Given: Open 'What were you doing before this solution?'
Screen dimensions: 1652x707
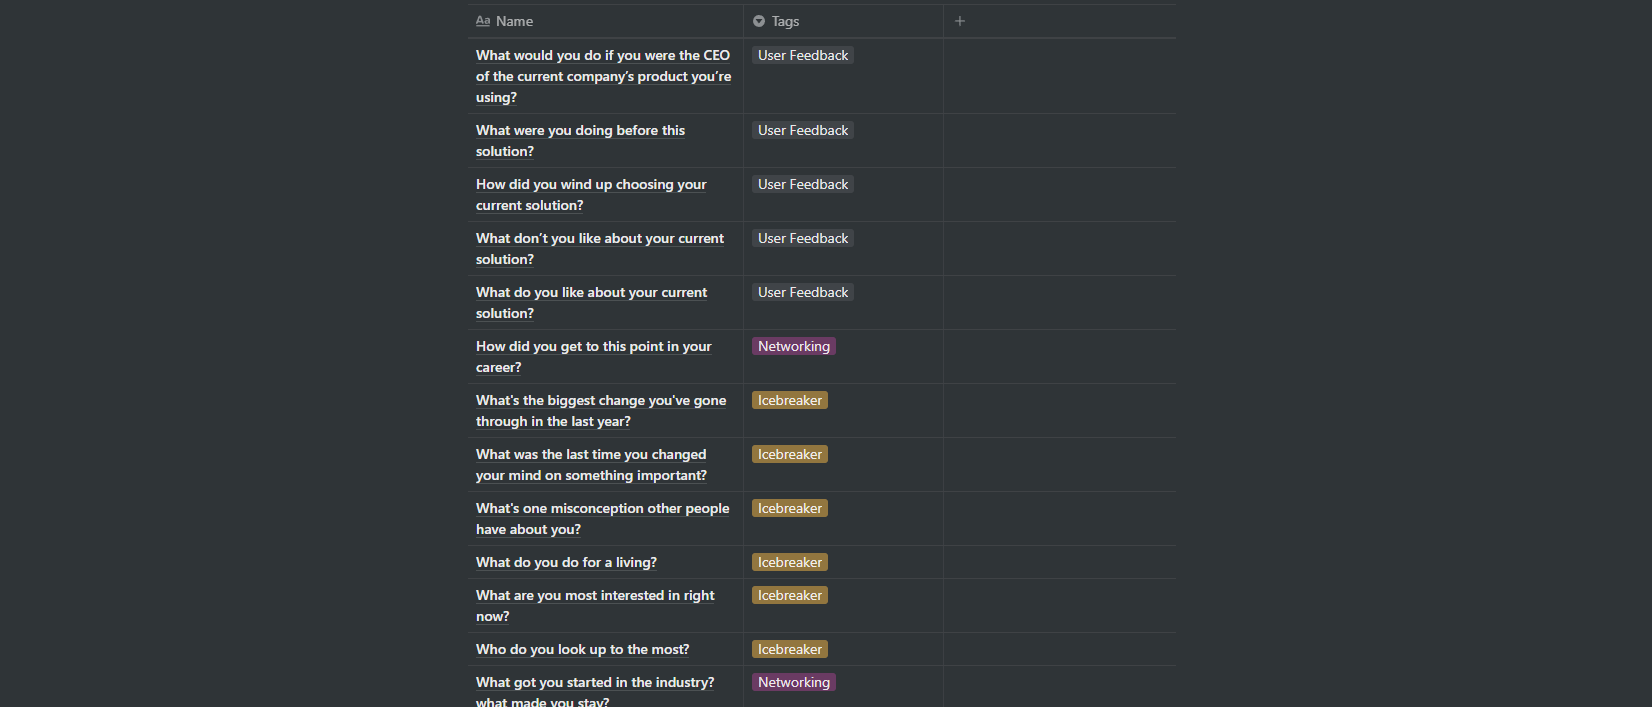Looking at the screenshot, I should point(580,140).
